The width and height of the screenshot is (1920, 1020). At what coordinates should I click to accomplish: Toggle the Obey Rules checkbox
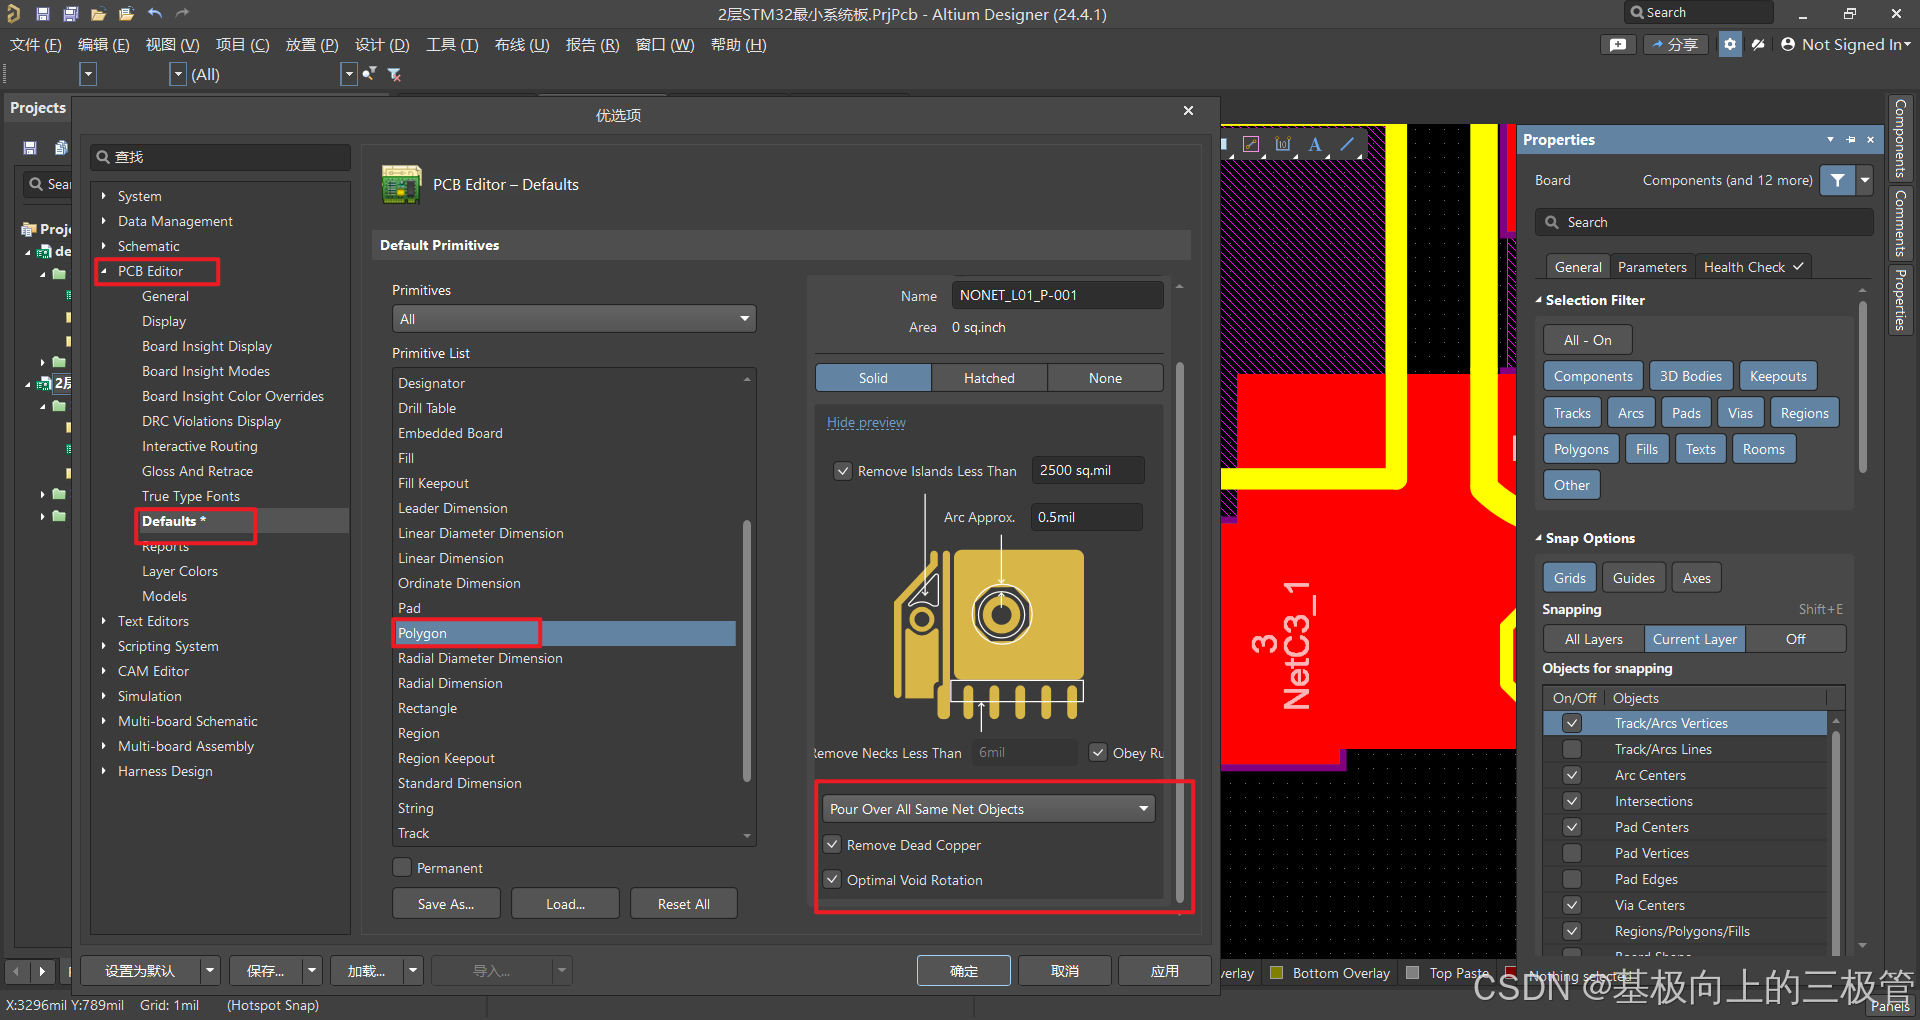pos(1098,752)
